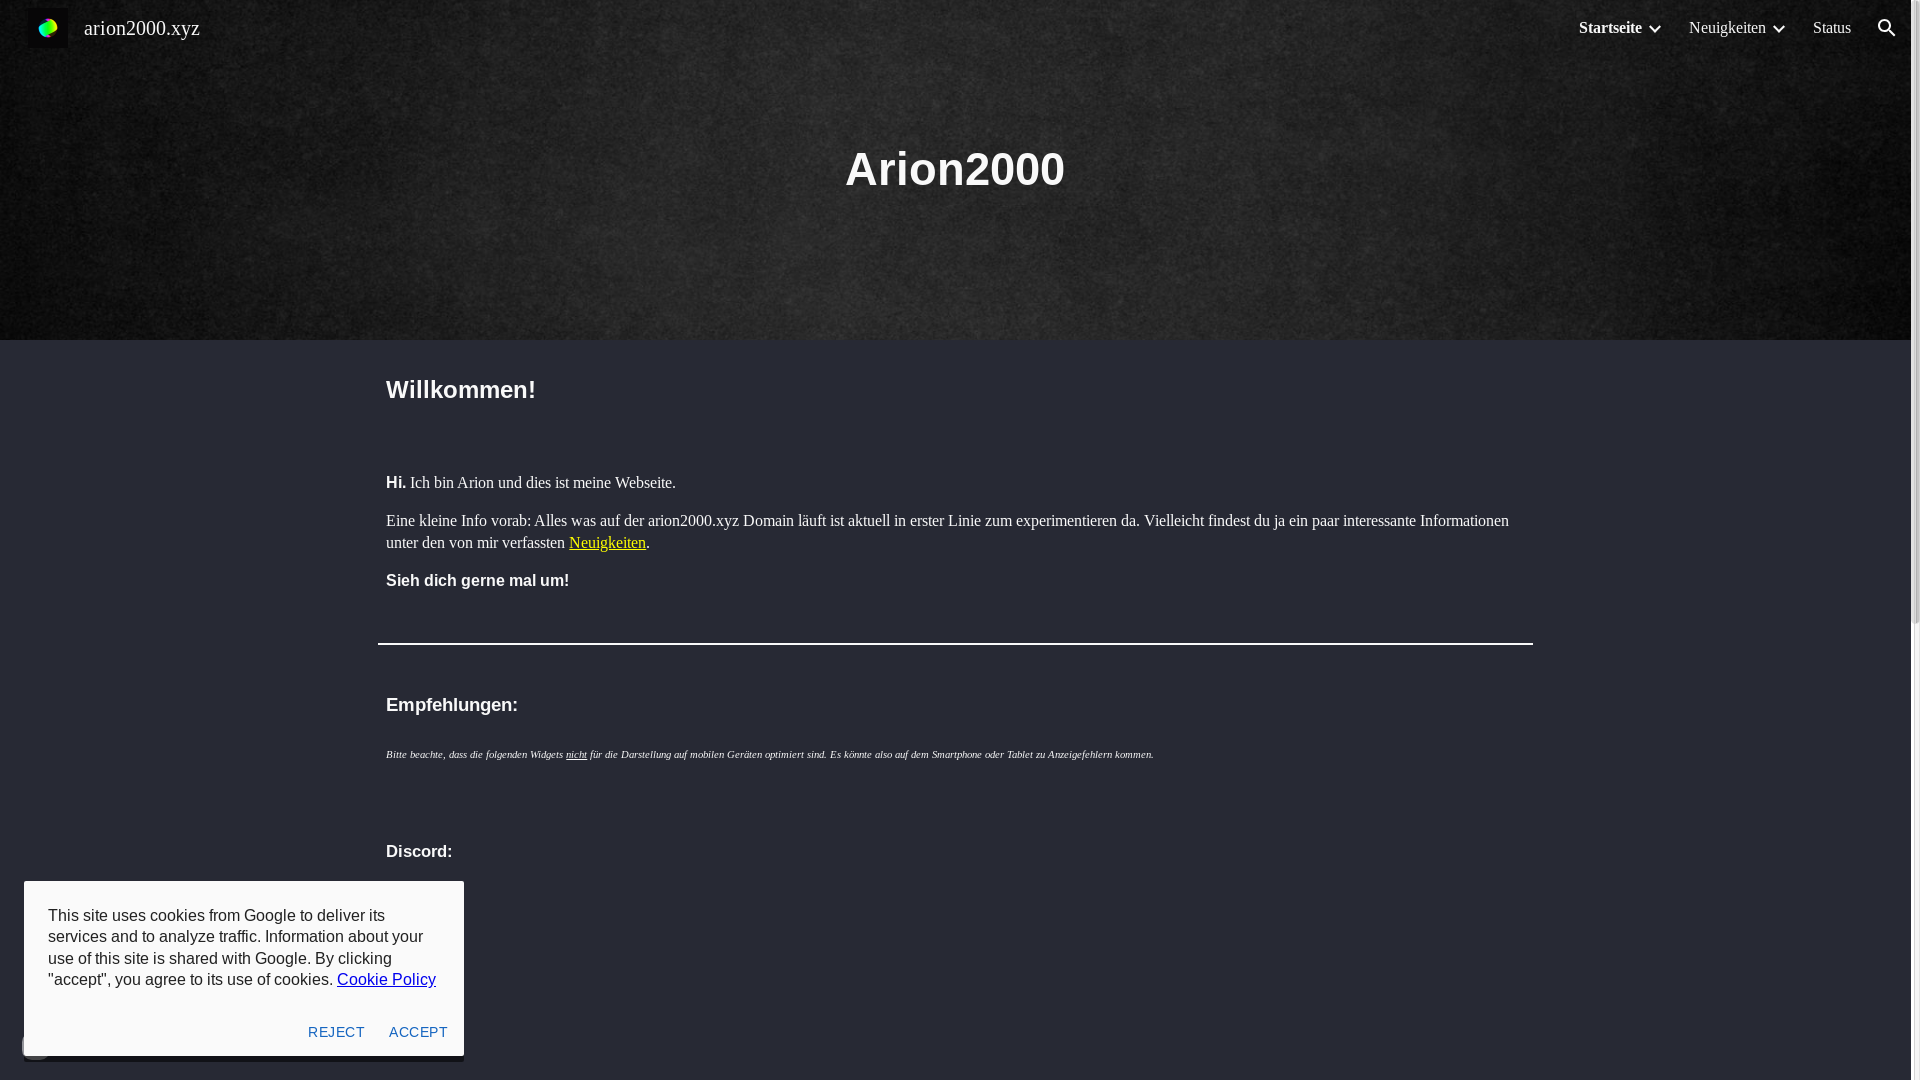Open the Status page in navigation
Viewport: 1920px width, 1080px height.
(1831, 28)
